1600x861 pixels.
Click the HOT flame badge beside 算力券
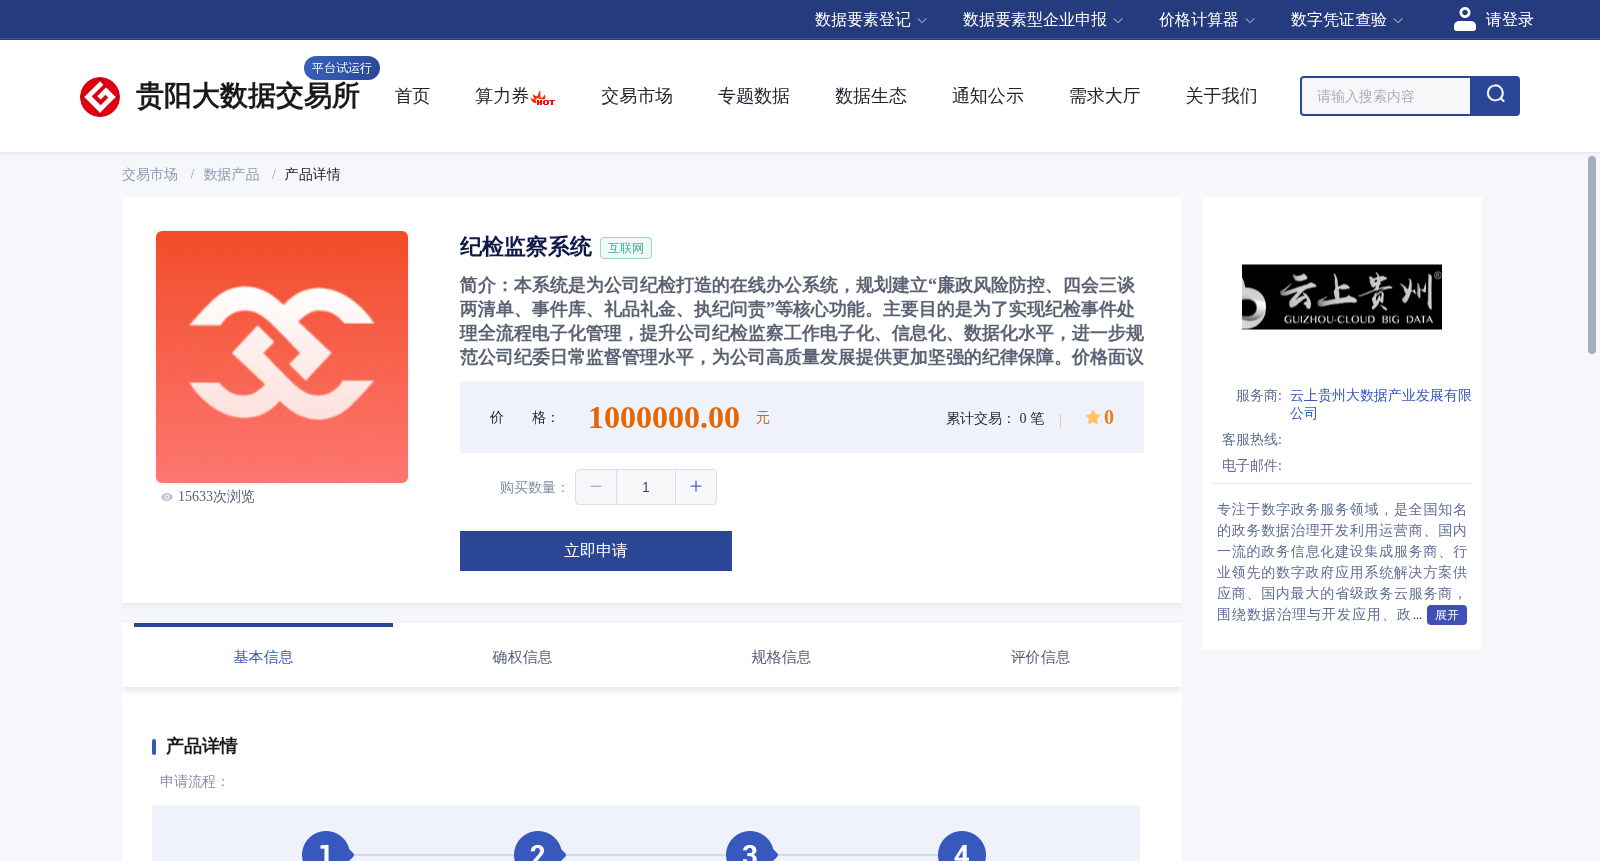pyautogui.click(x=543, y=99)
